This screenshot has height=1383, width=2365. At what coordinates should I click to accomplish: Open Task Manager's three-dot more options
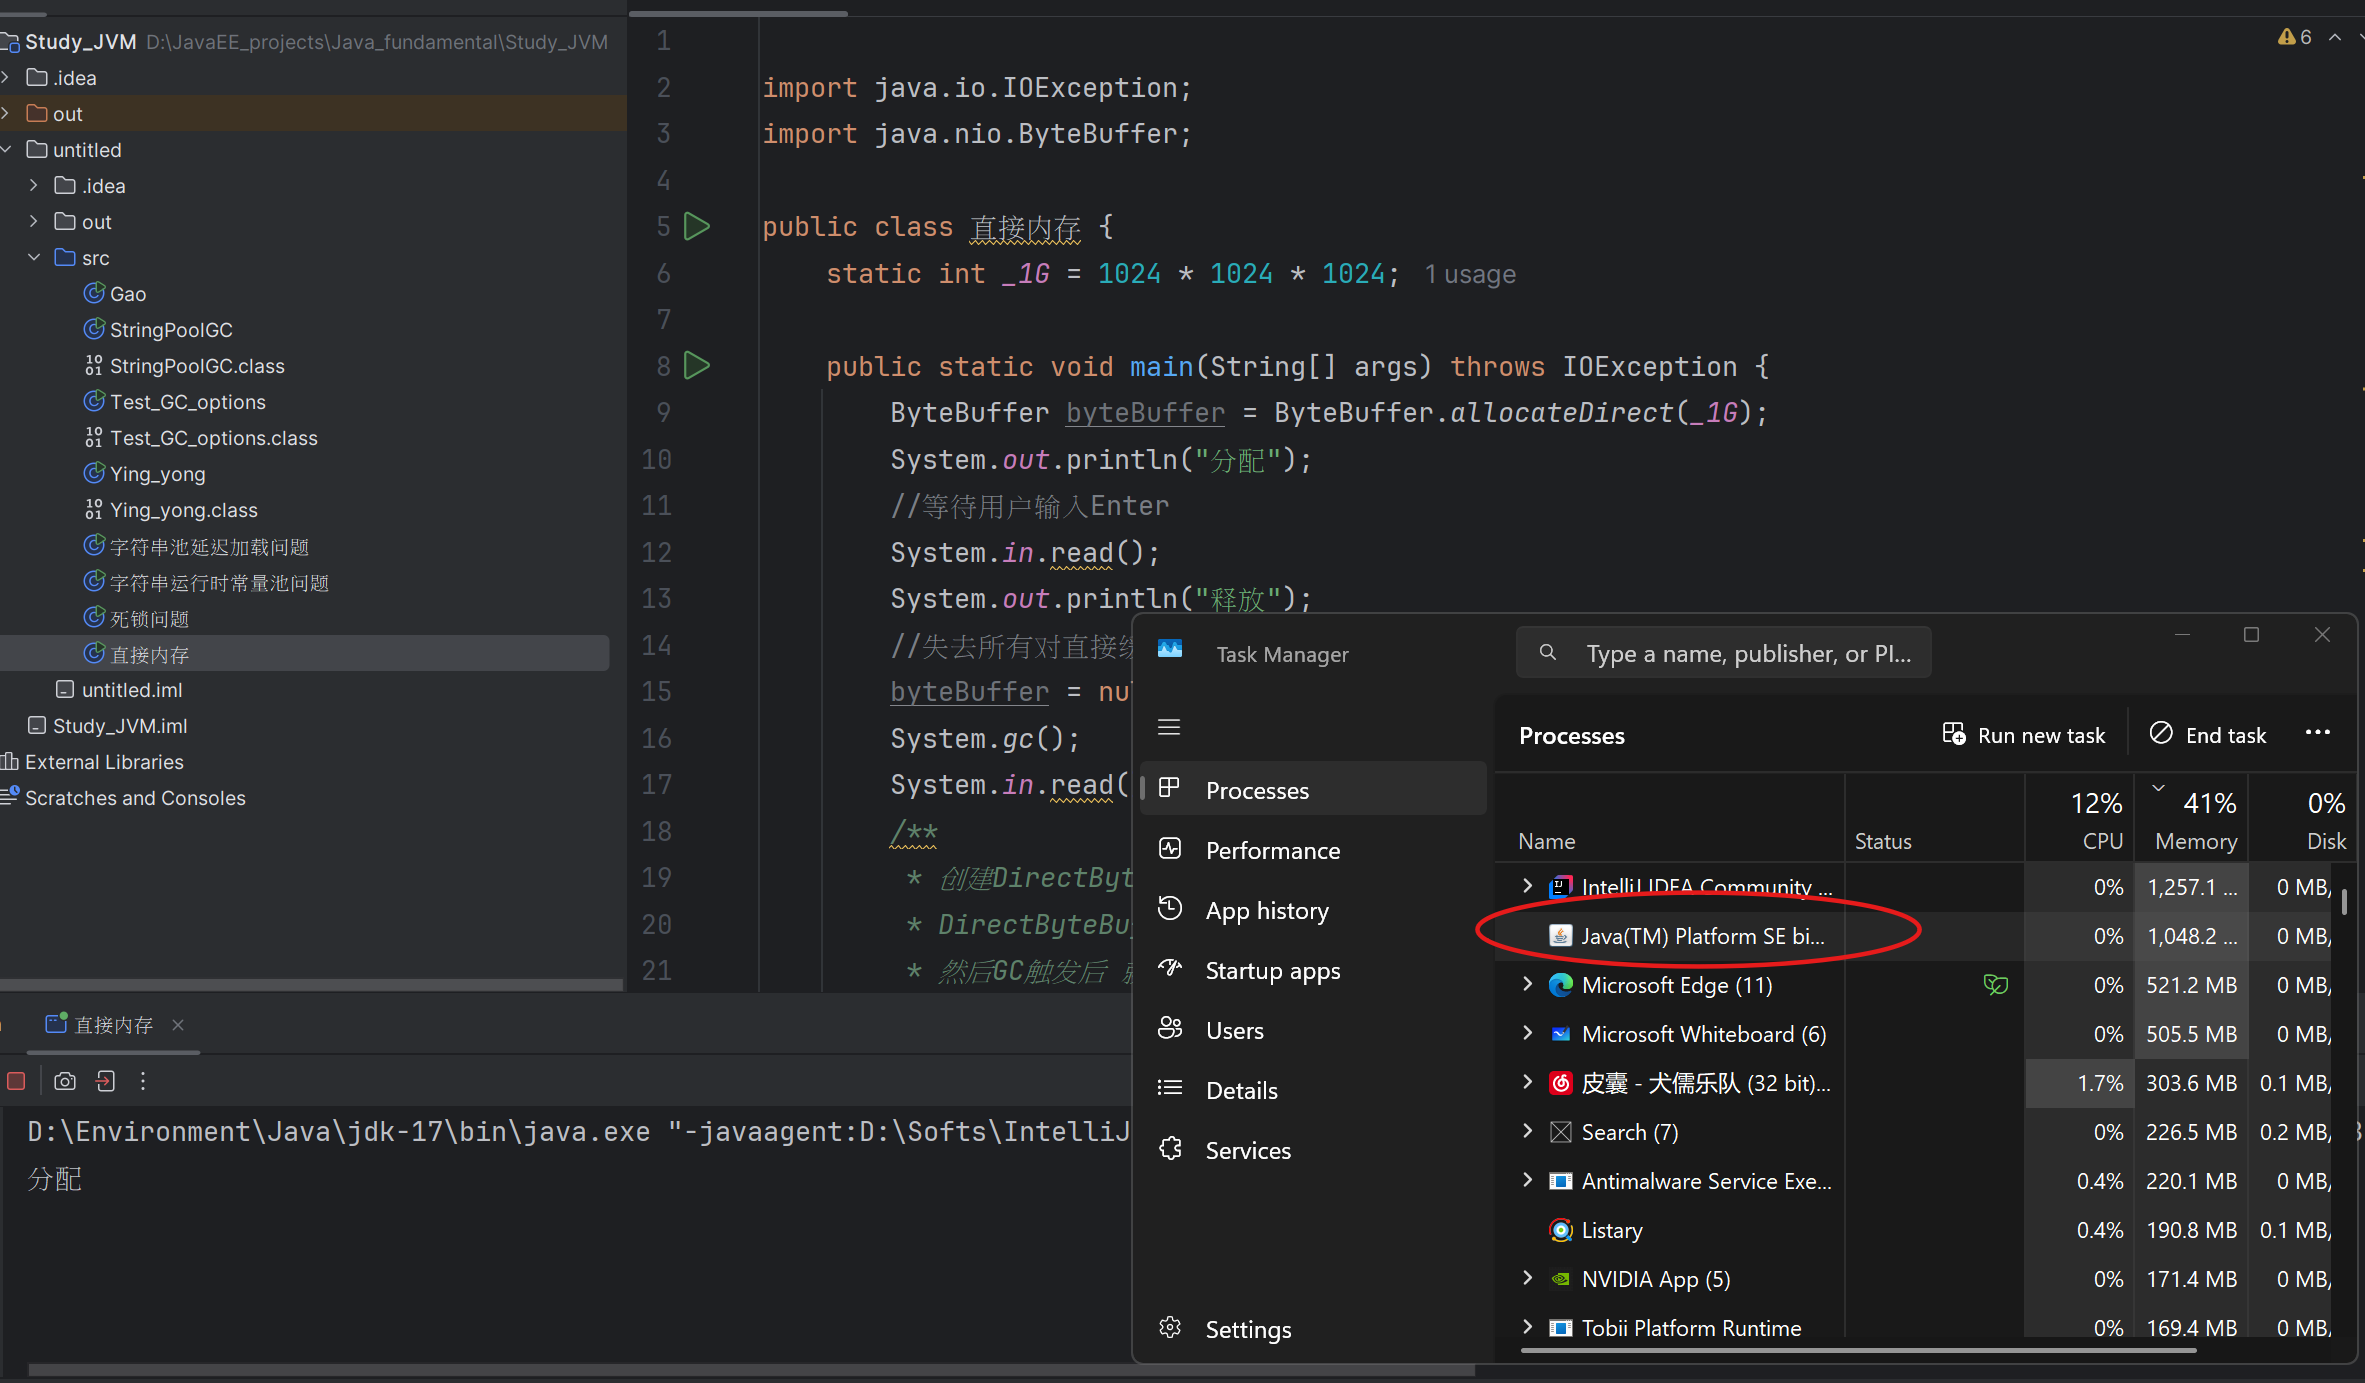click(x=2317, y=733)
